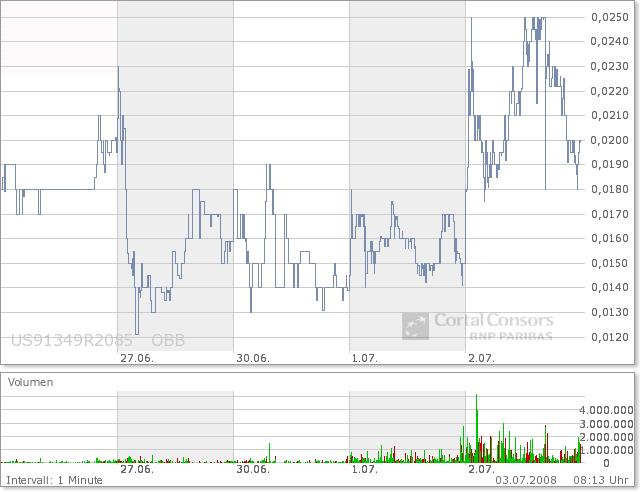Click the 30.06. date label under price chart
The image size is (640, 492).
click(253, 358)
